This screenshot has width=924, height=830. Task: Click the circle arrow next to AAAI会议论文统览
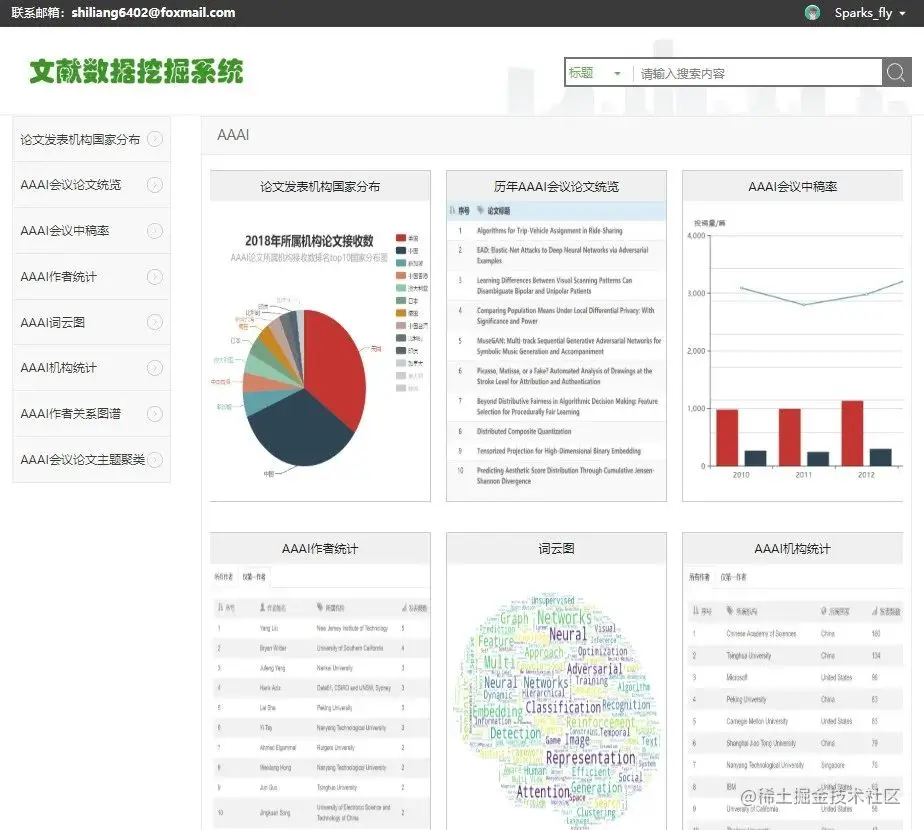pyautogui.click(x=154, y=185)
